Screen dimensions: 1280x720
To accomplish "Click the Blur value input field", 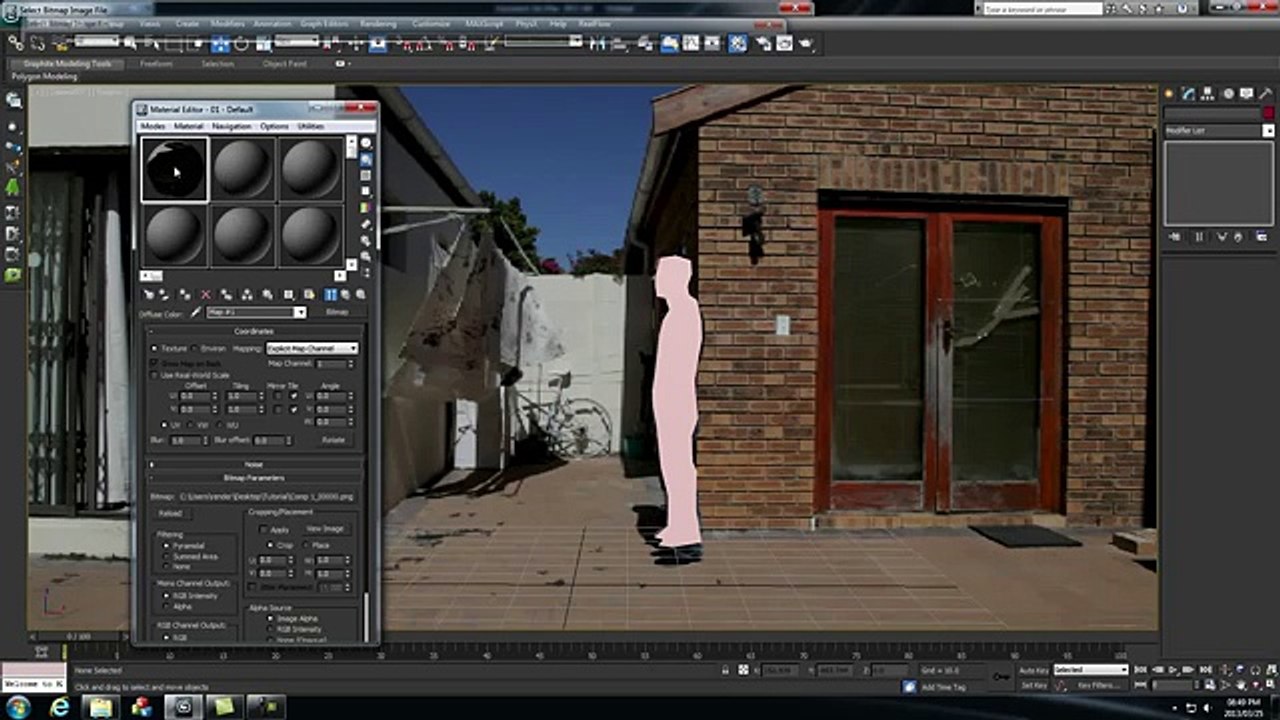I will click(x=186, y=440).
